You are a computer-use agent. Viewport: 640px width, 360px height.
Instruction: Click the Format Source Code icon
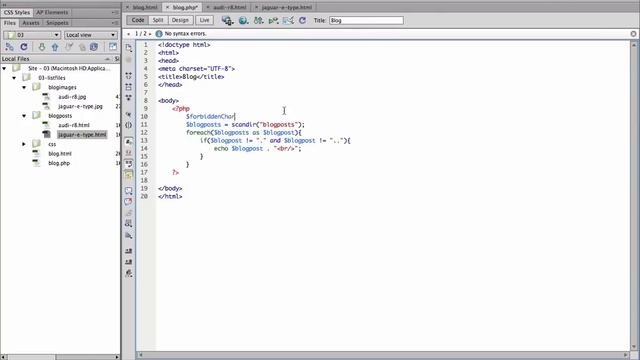[129, 273]
